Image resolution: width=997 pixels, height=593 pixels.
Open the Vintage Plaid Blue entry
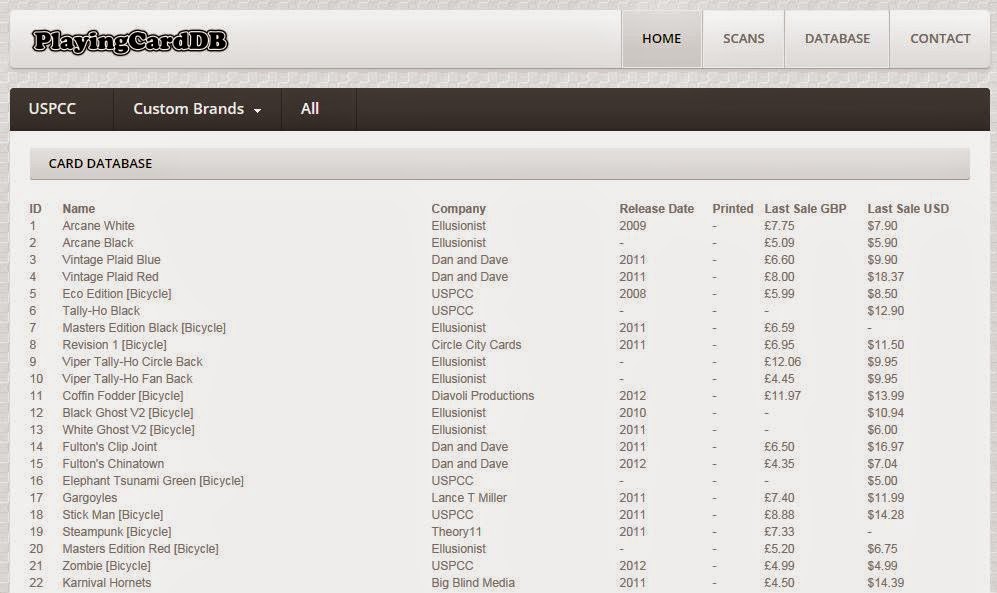(x=111, y=259)
